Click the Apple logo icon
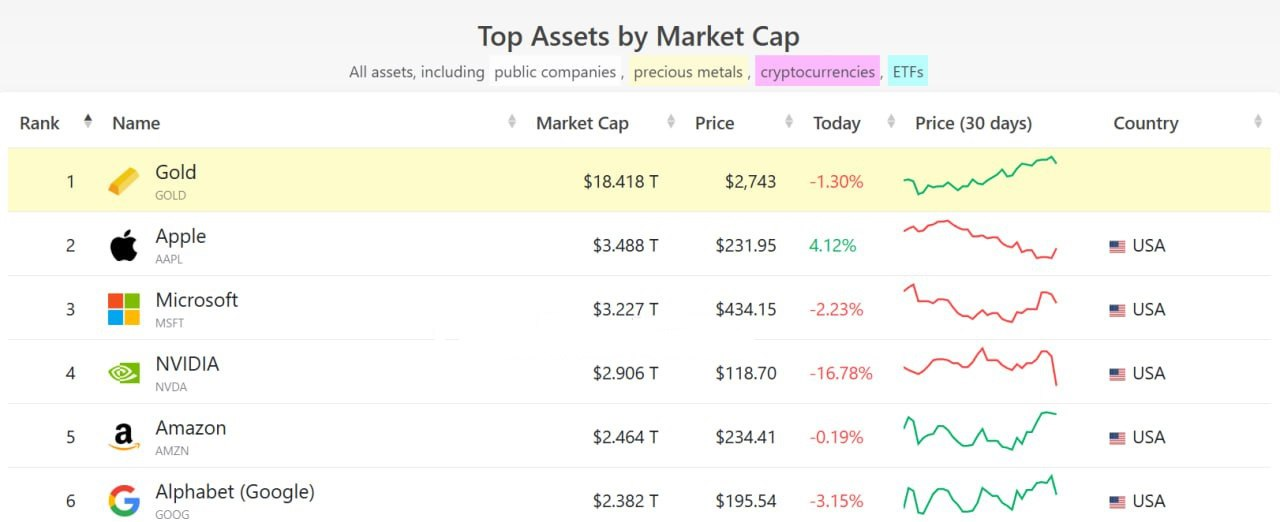The image size is (1280, 522). click(124, 245)
